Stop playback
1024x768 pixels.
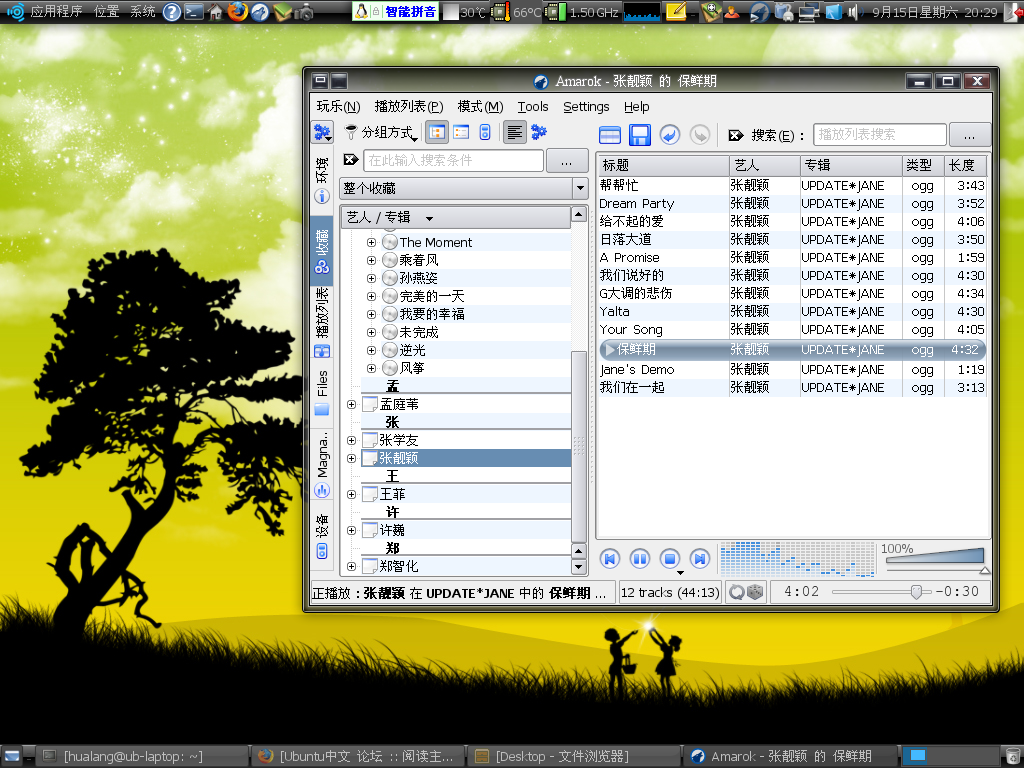pyautogui.click(x=669, y=559)
